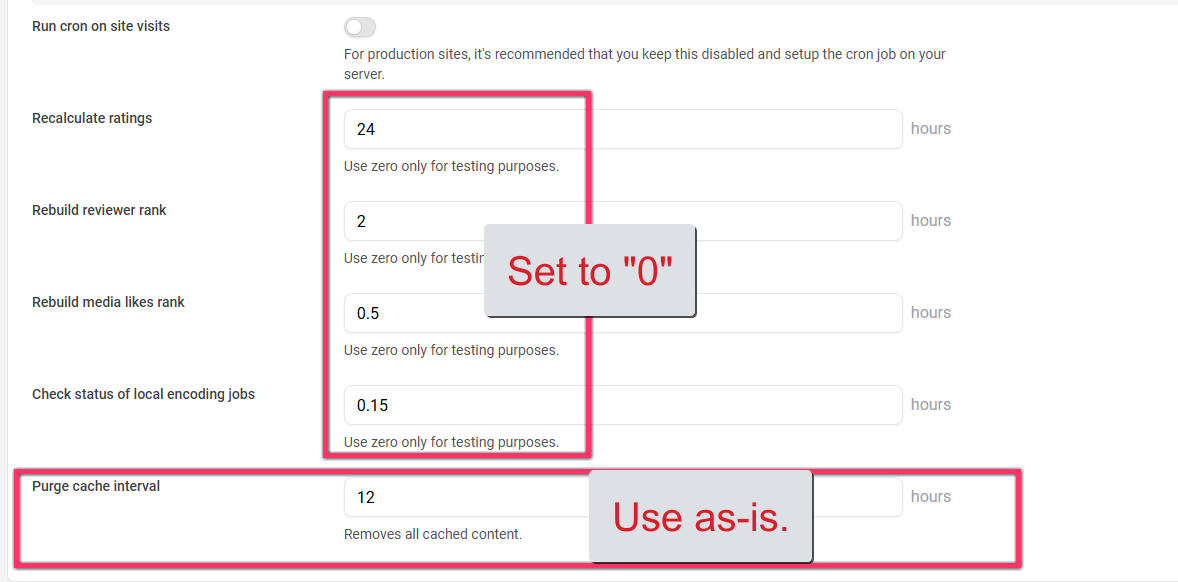The width and height of the screenshot is (1178, 582).
Task: Click the Recalculate ratings hours input field
Action: click(x=623, y=129)
